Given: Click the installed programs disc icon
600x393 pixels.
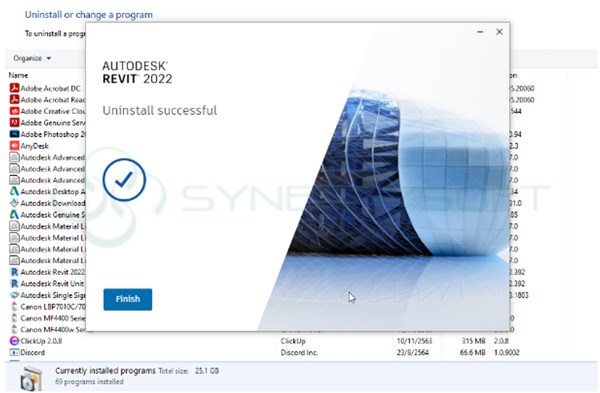Looking at the screenshot, I should (x=31, y=379).
